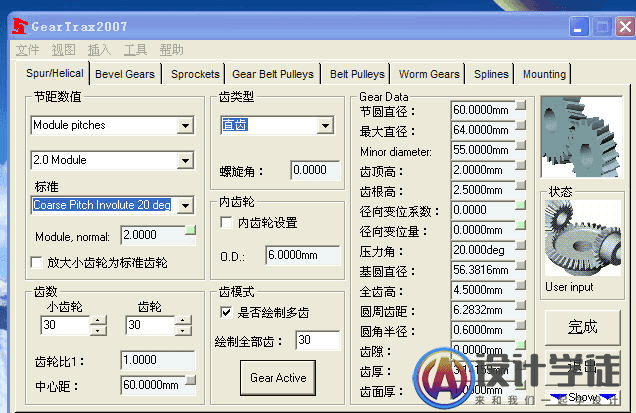
Task: Click the 压力角 20.000deg field
Action: tap(483, 250)
